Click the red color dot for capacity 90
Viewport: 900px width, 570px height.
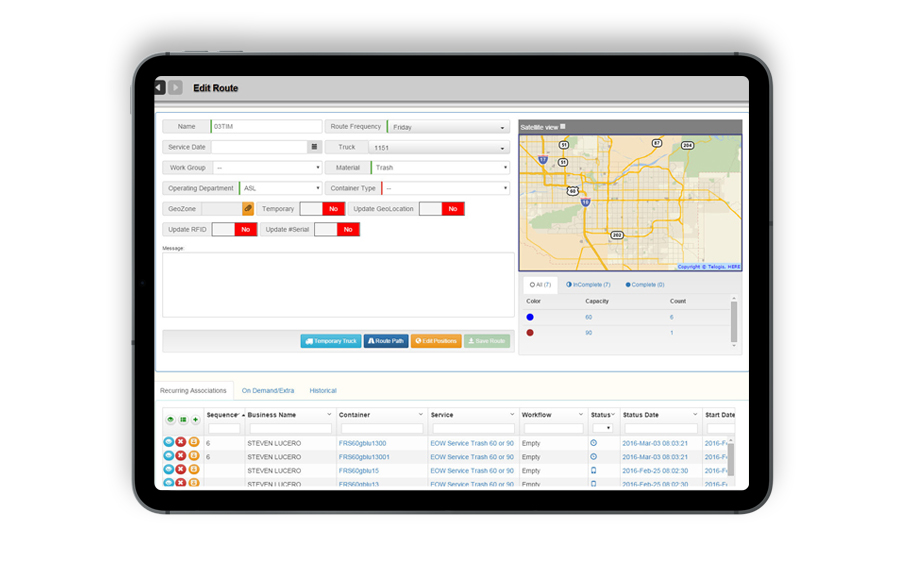pos(530,332)
